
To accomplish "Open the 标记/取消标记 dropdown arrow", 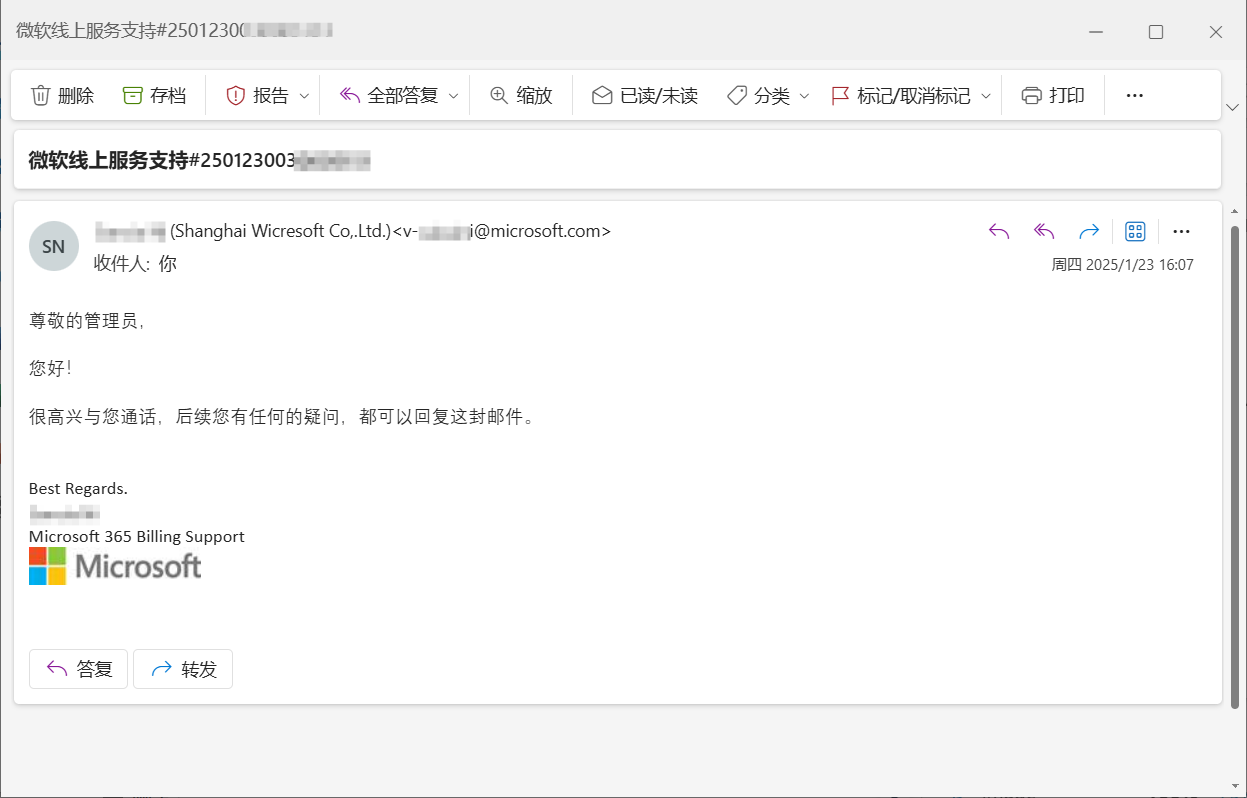I will tap(986, 96).
